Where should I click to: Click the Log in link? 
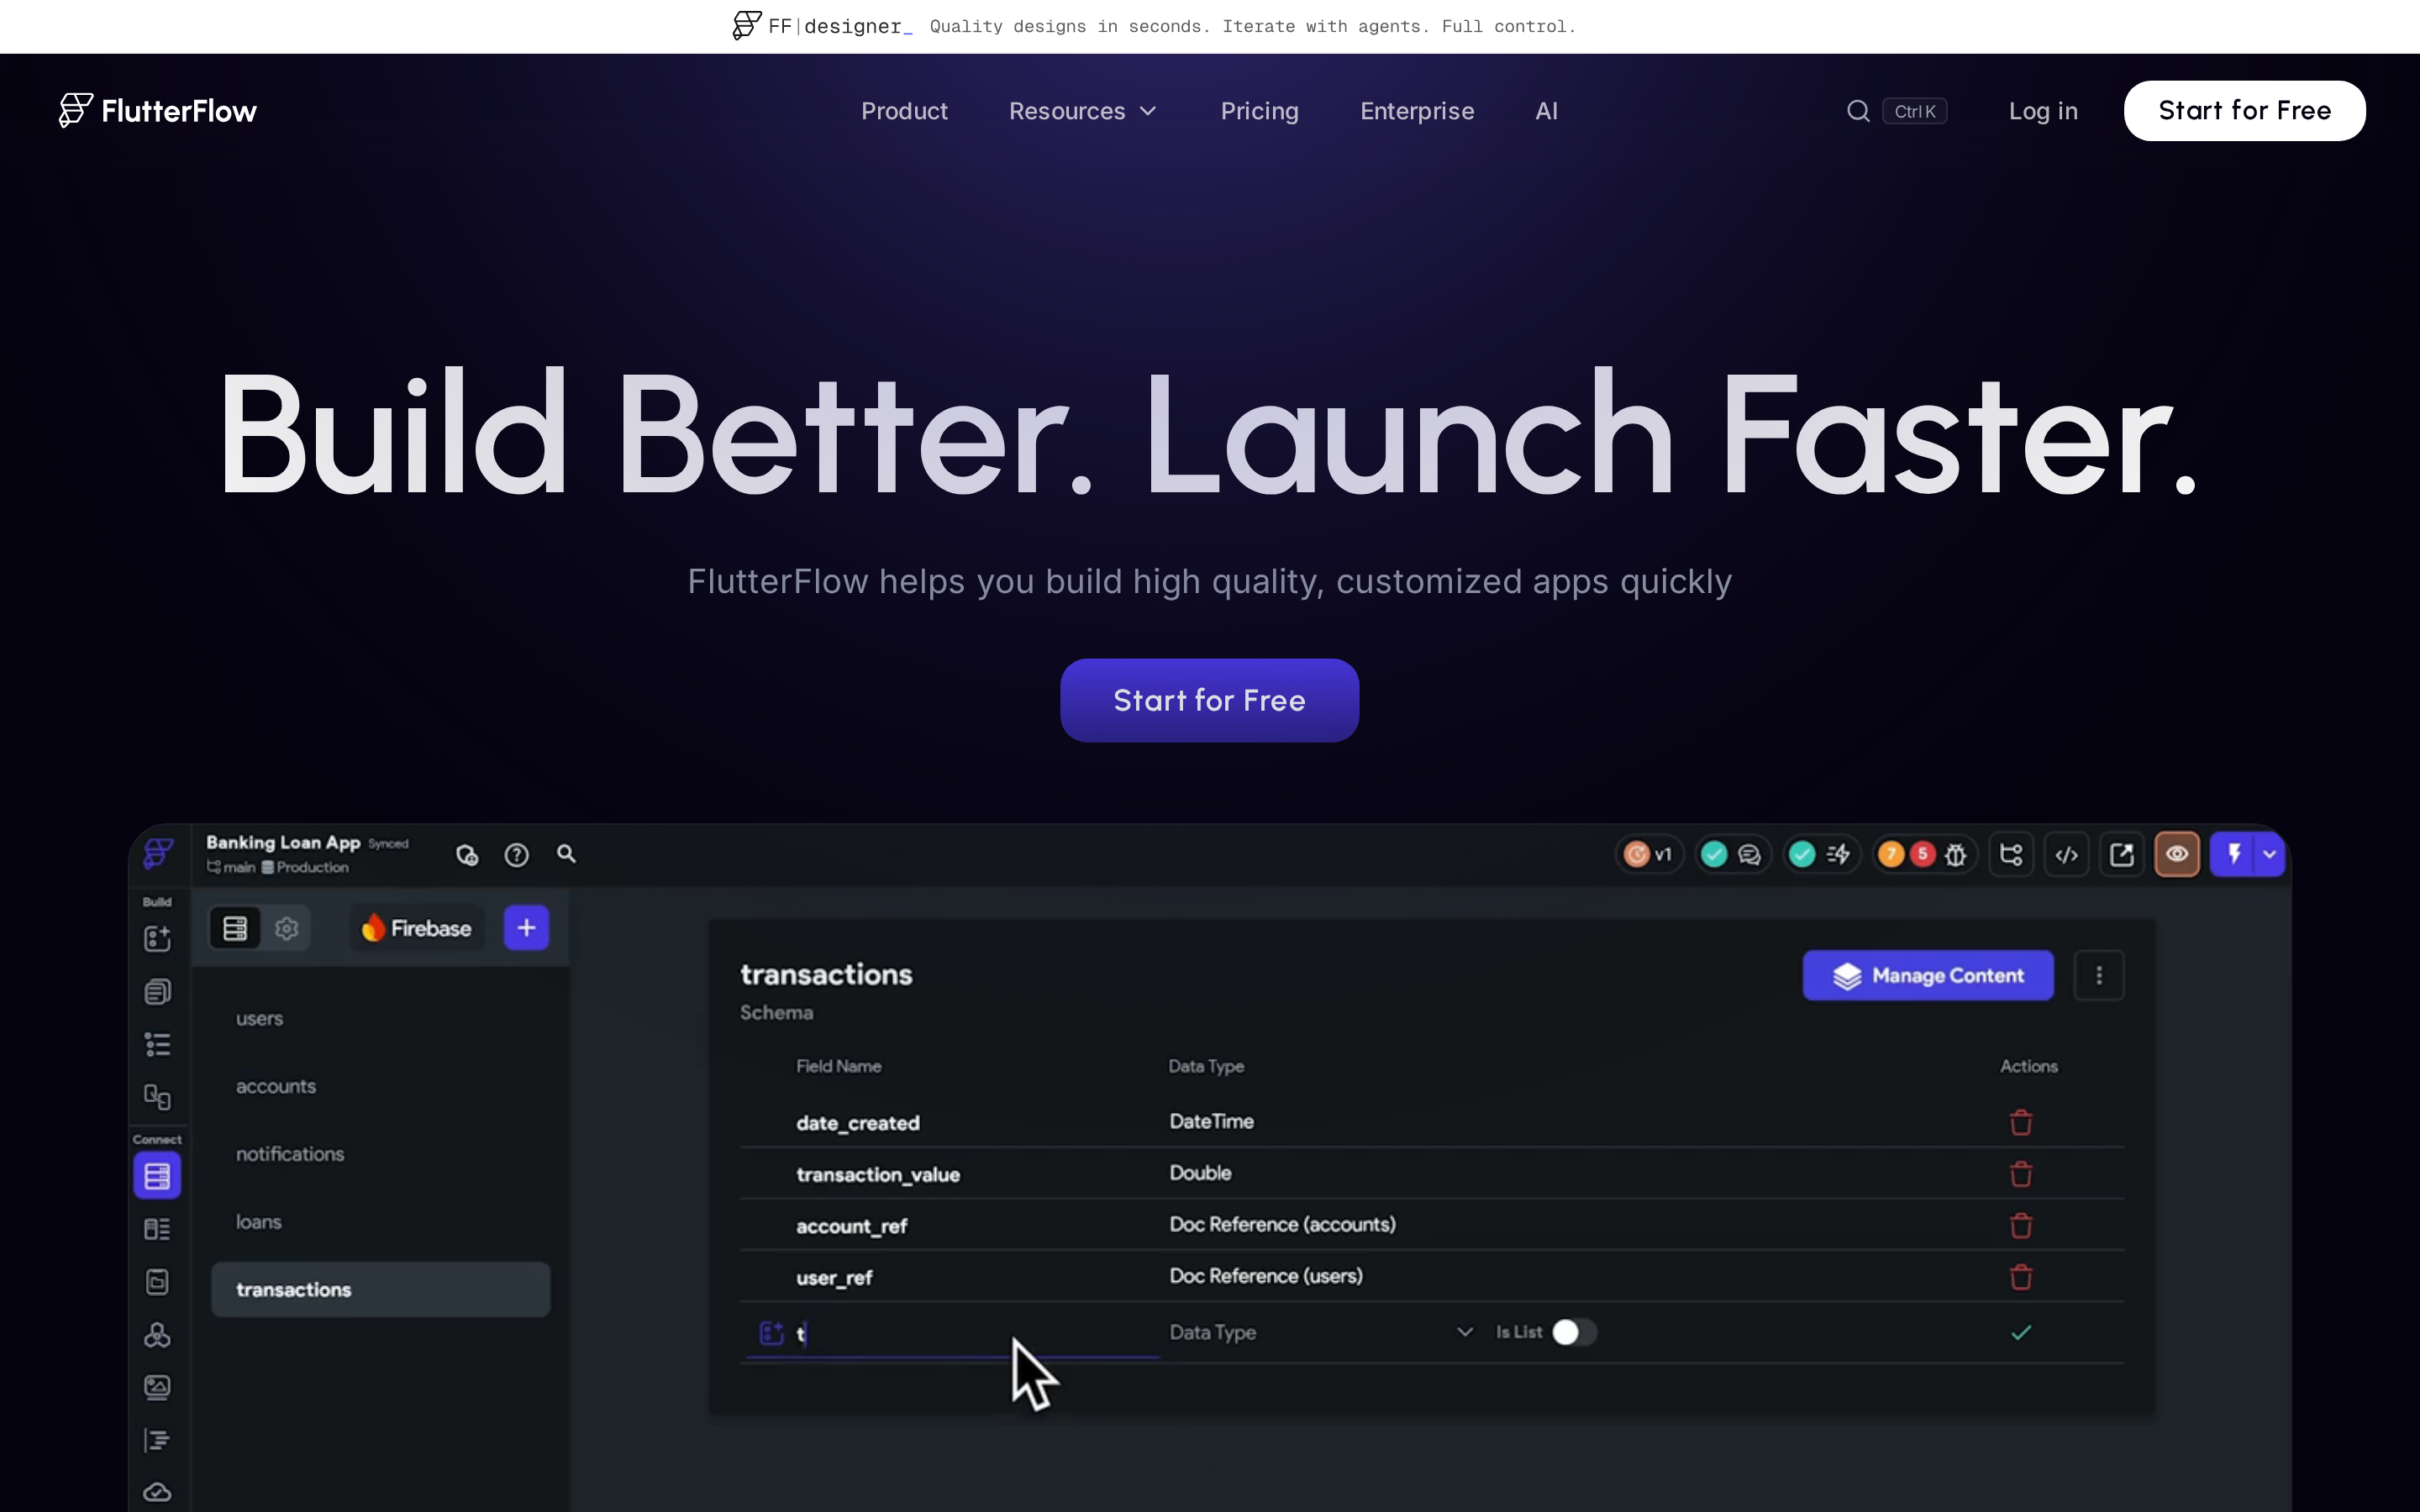pyautogui.click(x=2043, y=111)
